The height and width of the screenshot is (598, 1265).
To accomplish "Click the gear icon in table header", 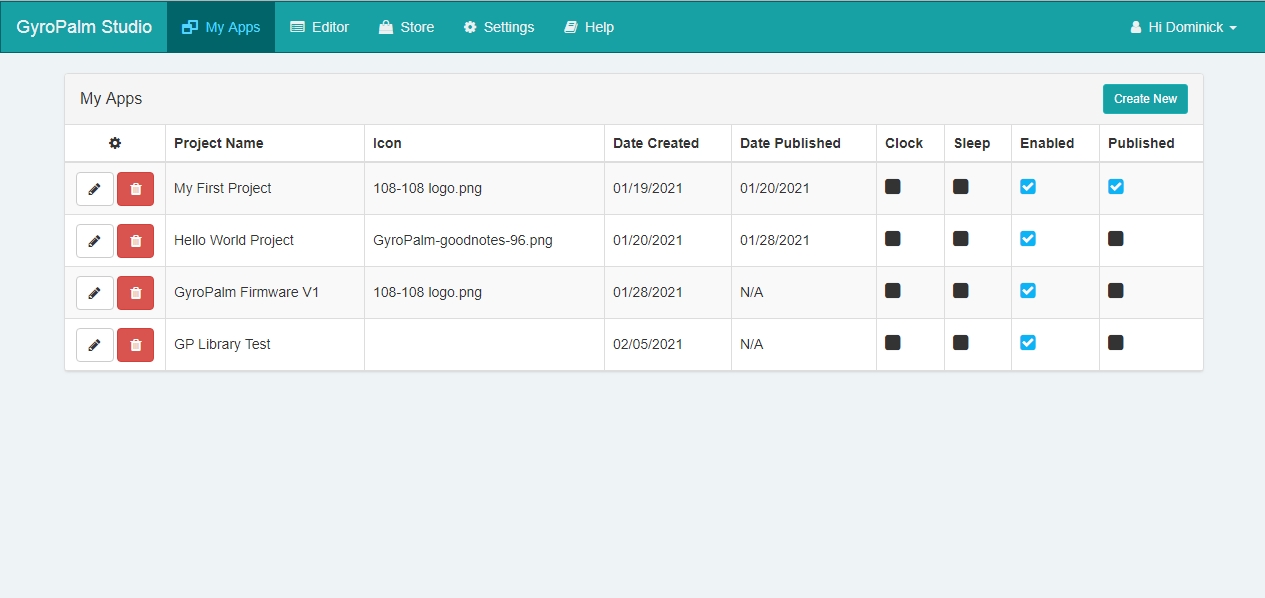I will [x=115, y=143].
